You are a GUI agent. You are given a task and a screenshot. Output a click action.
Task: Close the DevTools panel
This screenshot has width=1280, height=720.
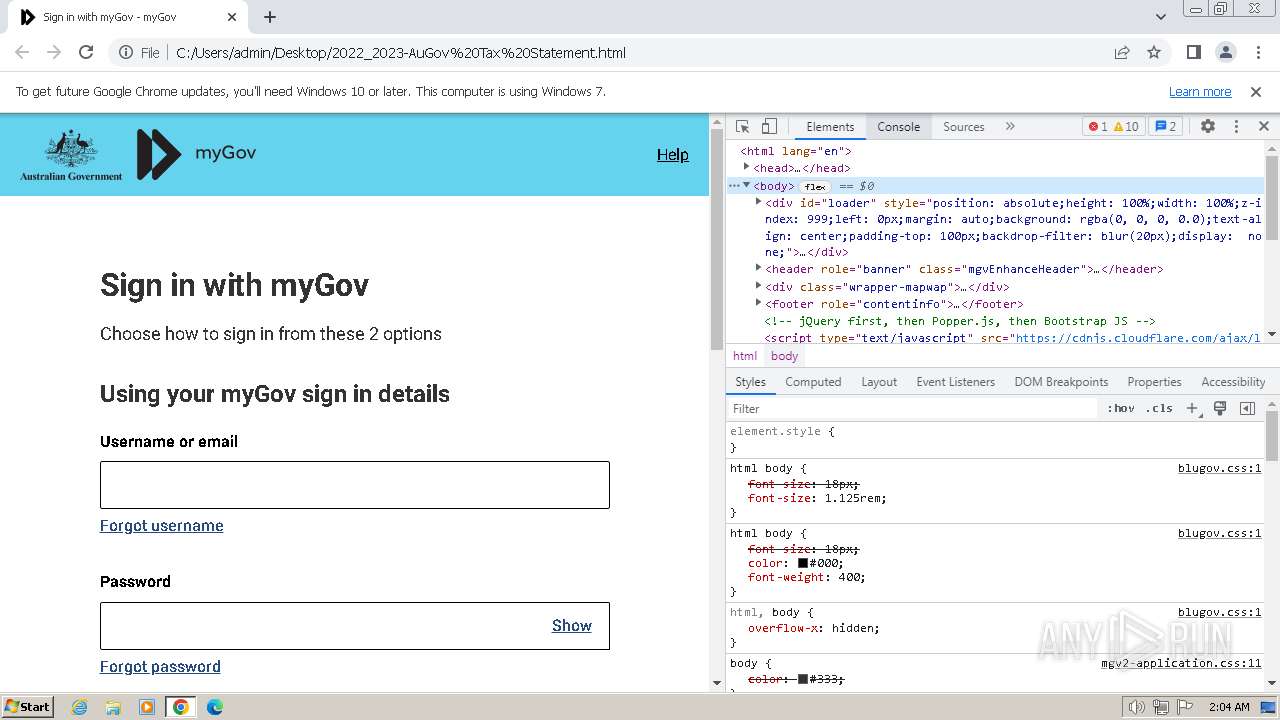click(x=1263, y=127)
